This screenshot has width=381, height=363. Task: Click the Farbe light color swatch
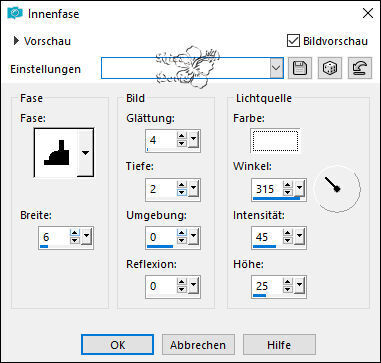point(275,141)
